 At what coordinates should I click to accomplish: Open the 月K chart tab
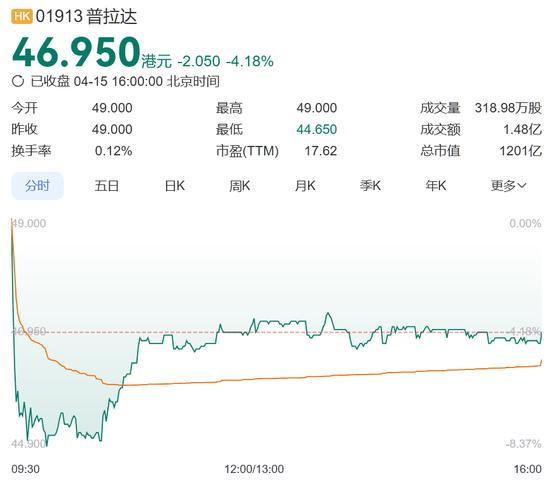coord(305,186)
